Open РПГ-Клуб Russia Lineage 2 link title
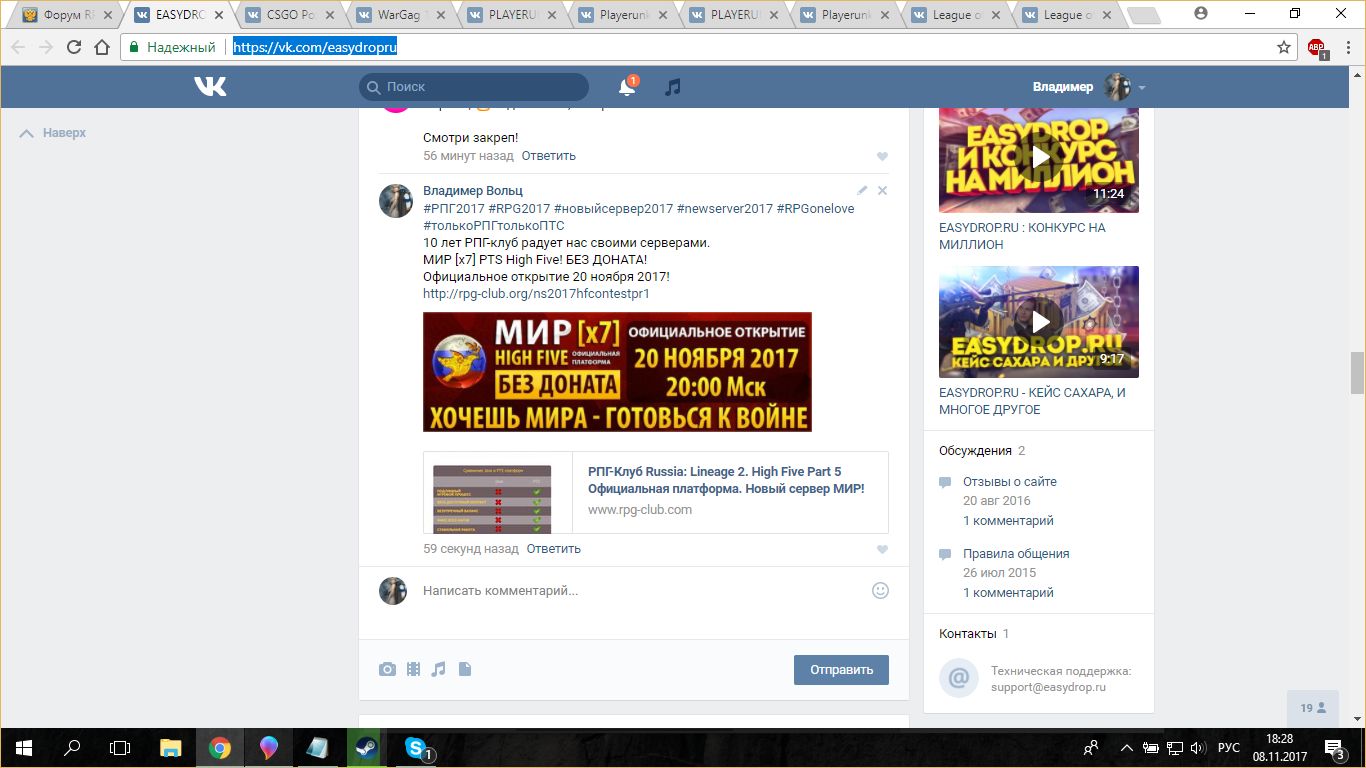The width and height of the screenshot is (1366, 768). (x=726, y=480)
